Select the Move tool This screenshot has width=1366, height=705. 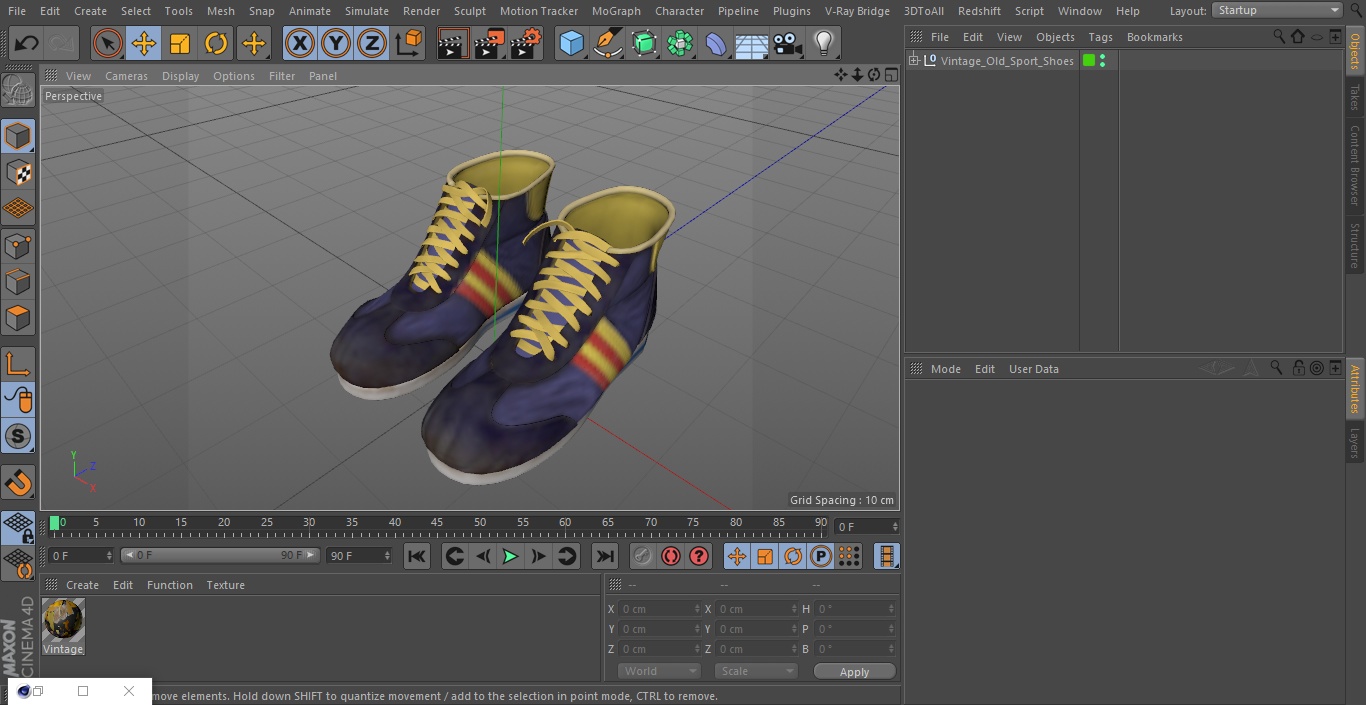[144, 43]
